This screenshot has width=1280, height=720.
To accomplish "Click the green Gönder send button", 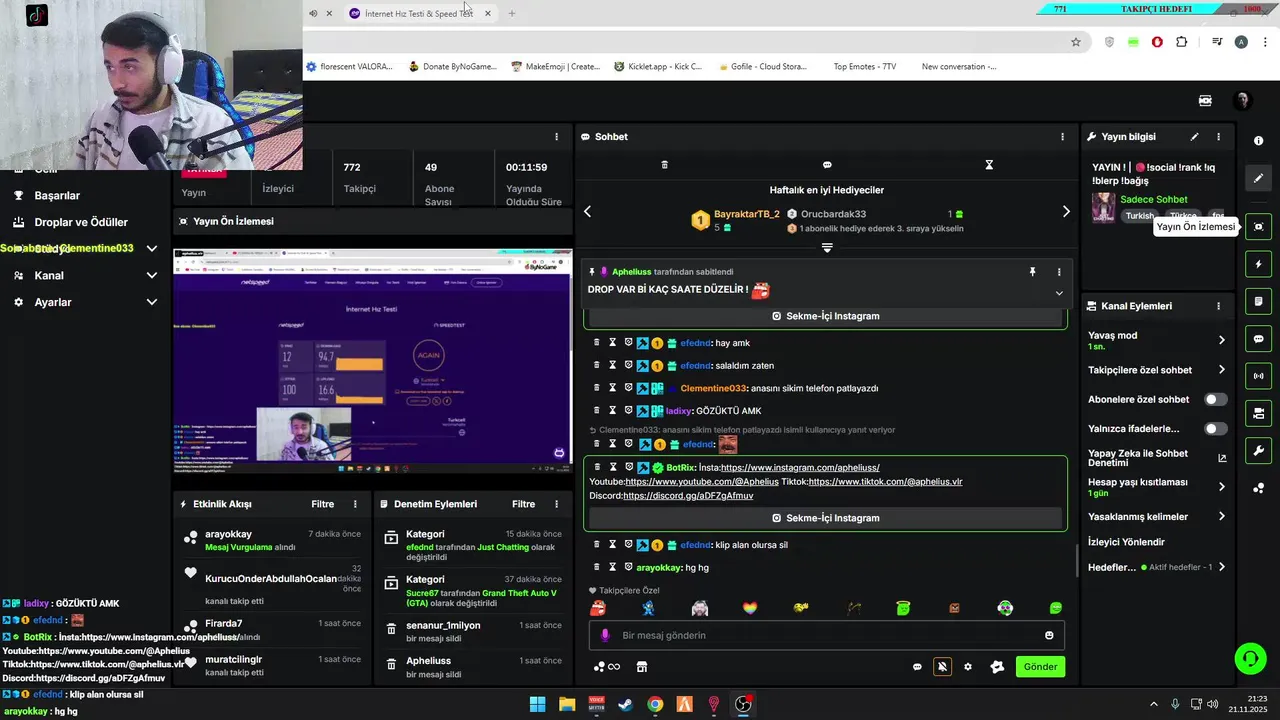I will pyautogui.click(x=1040, y=667).
